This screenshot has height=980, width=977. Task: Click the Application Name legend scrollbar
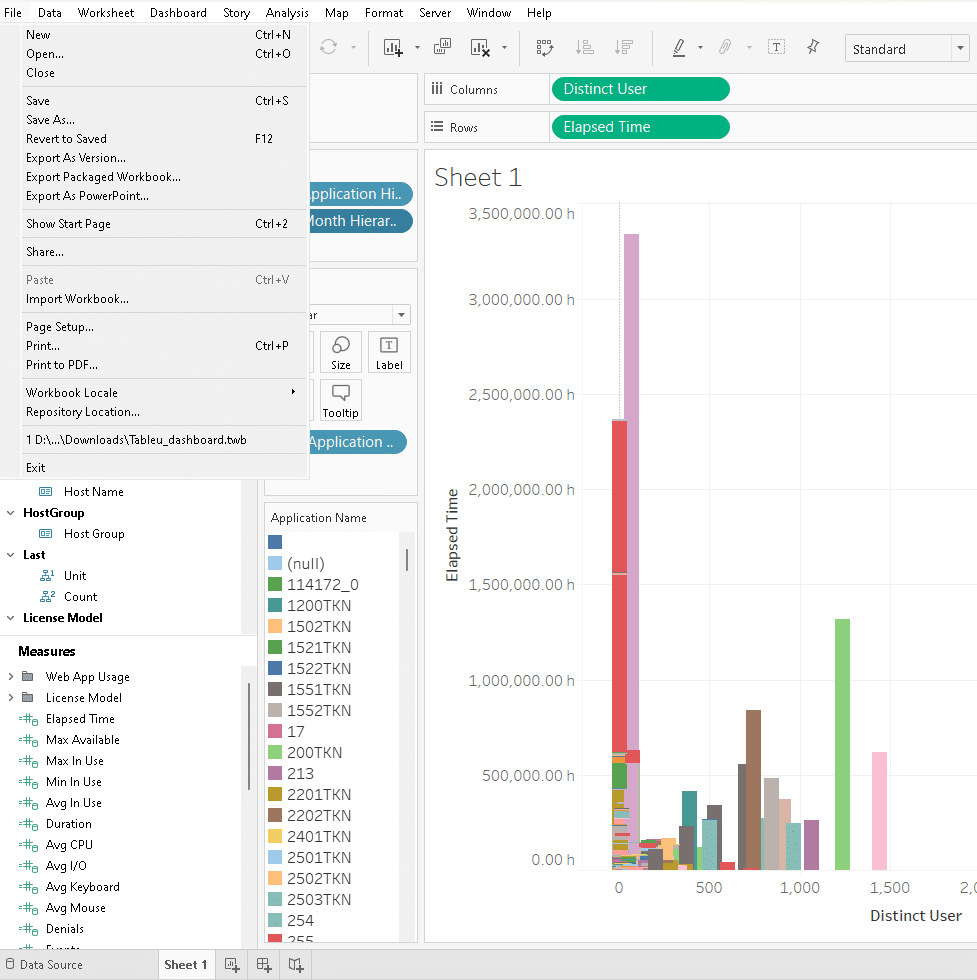(x=407, y=560)
